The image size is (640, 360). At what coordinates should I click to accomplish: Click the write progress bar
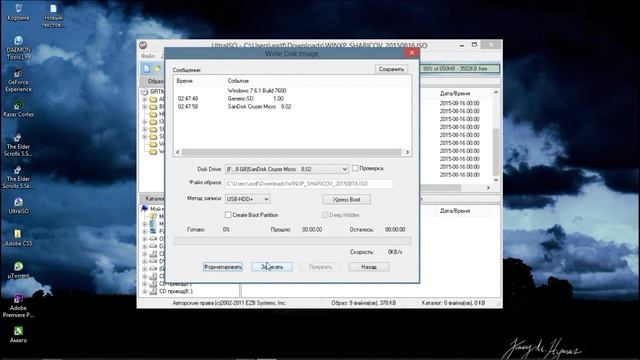[x=292, y=241]
